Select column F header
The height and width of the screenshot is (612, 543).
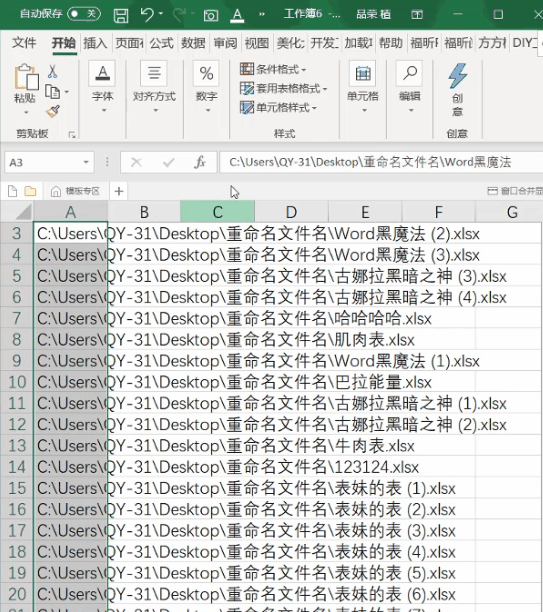click(438, 212)
